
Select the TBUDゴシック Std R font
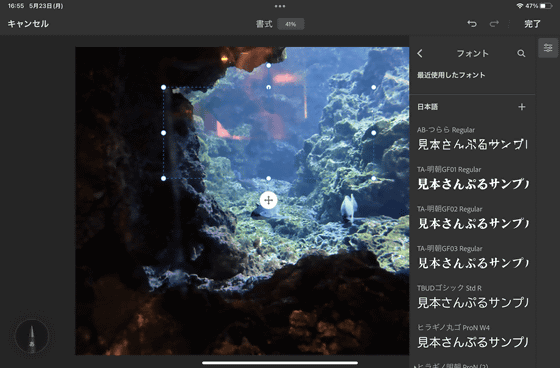coord(472,297)
